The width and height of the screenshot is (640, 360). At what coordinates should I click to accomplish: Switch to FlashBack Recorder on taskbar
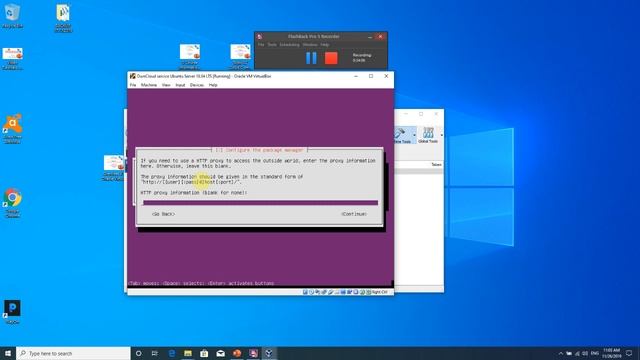pyautogui.click(x=253, y=353)
